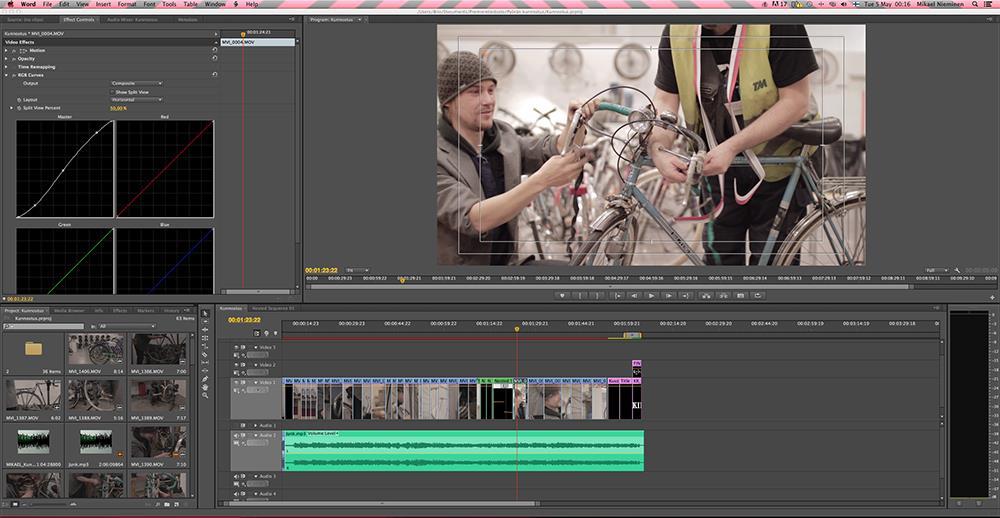Toggle the fx switch for Motion

click(14, 50)
